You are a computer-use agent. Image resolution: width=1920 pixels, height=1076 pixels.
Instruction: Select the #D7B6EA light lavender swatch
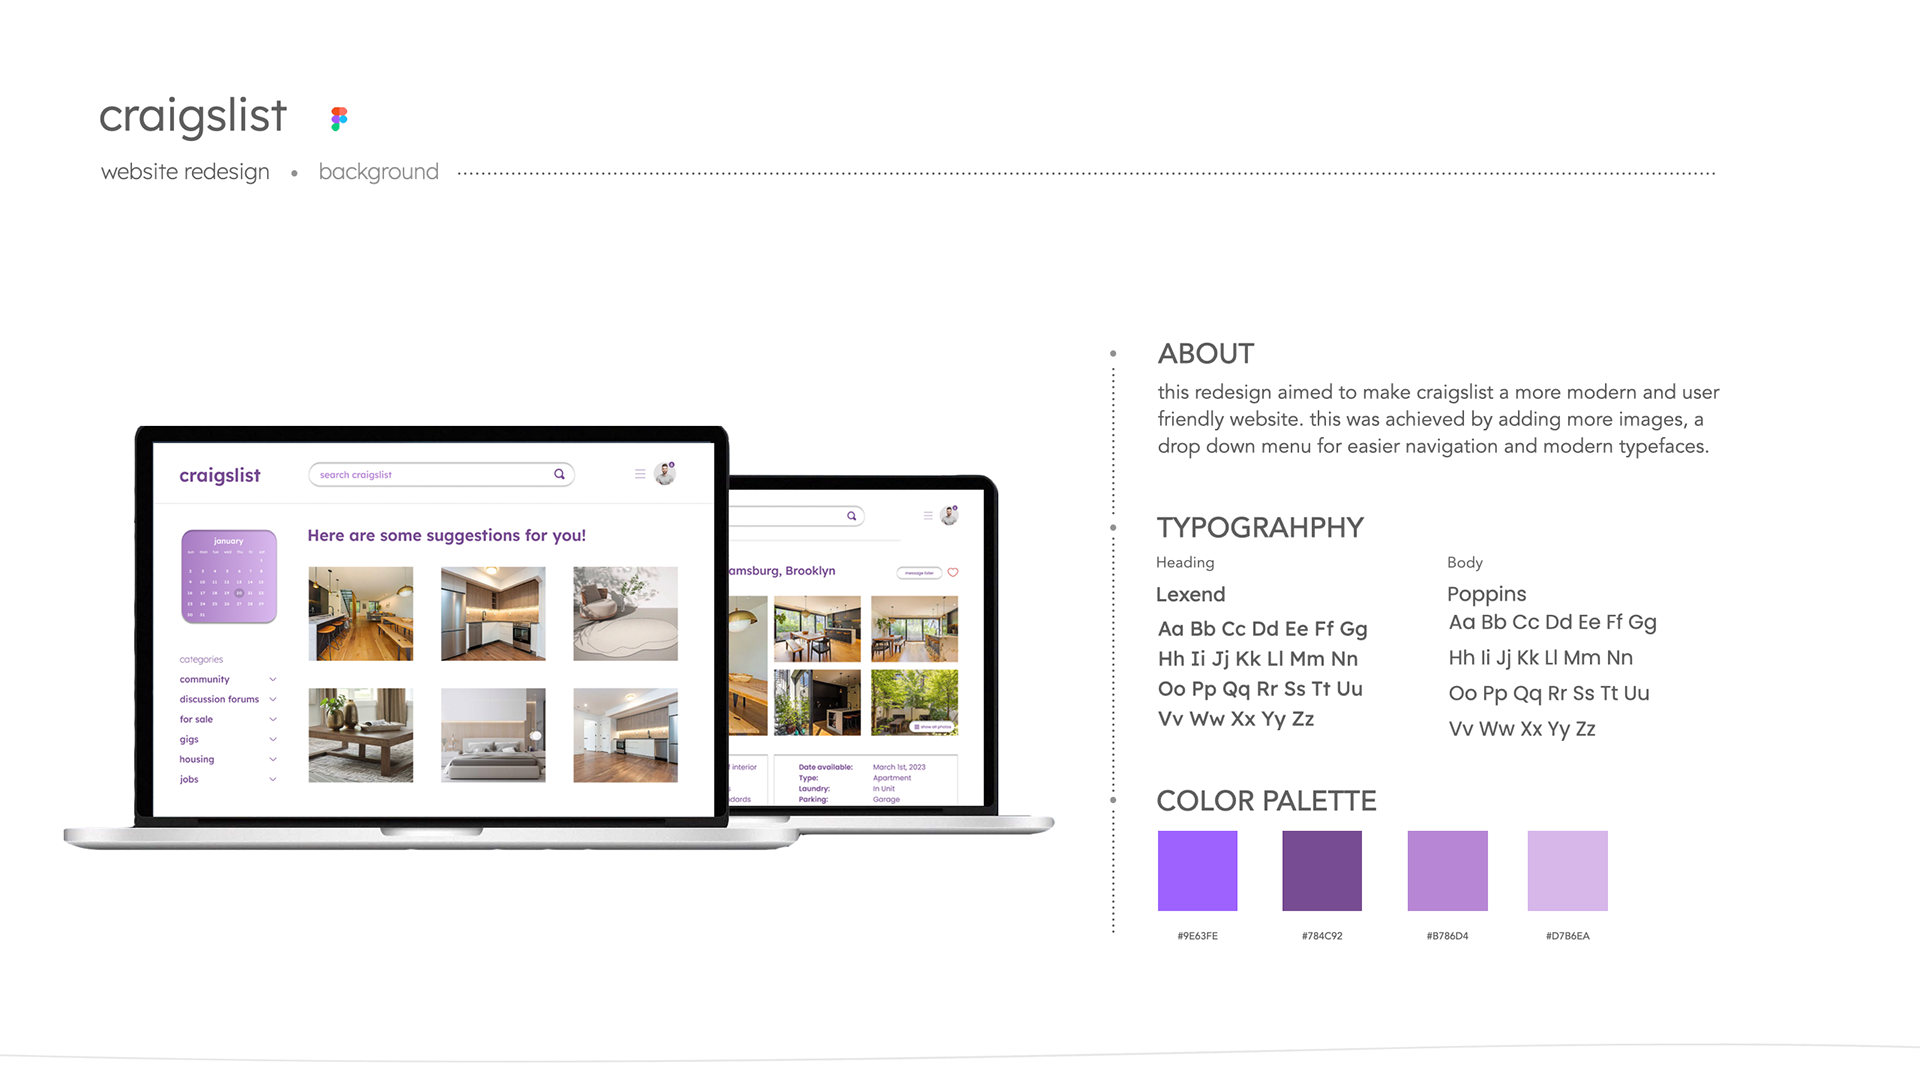(1567, 870)
